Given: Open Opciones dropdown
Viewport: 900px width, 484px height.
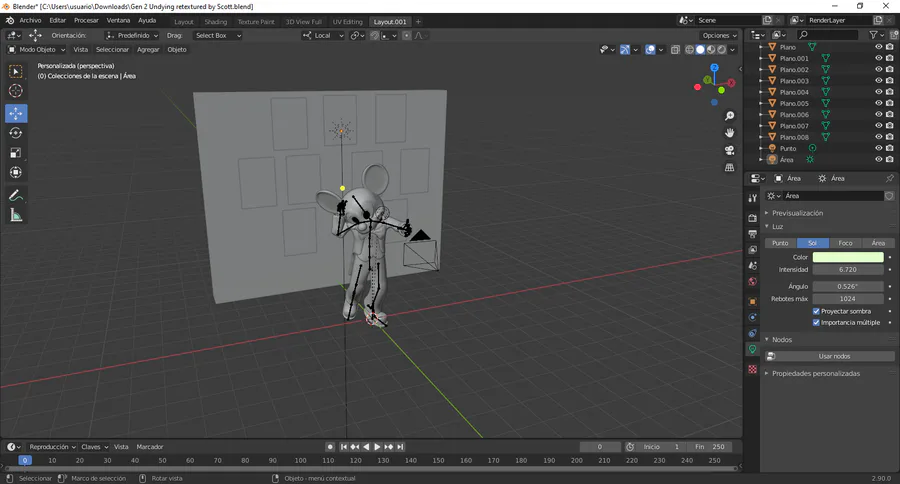Looking at the screenshot, I should click(x=719, y=36).
